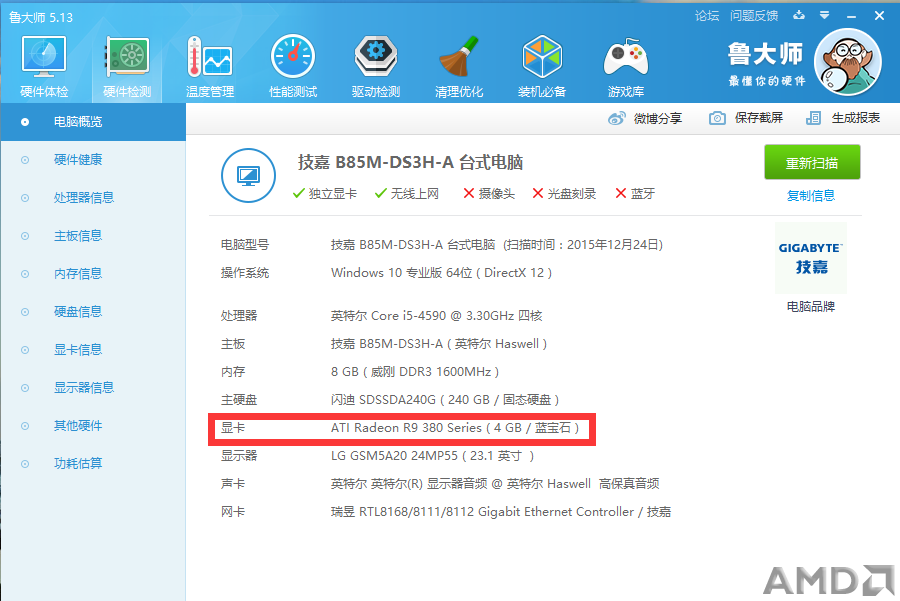Screen dimensions: 900x601
Task: Click the GIGABYTE 技嘉 brand logo
Action: [810, 258]
